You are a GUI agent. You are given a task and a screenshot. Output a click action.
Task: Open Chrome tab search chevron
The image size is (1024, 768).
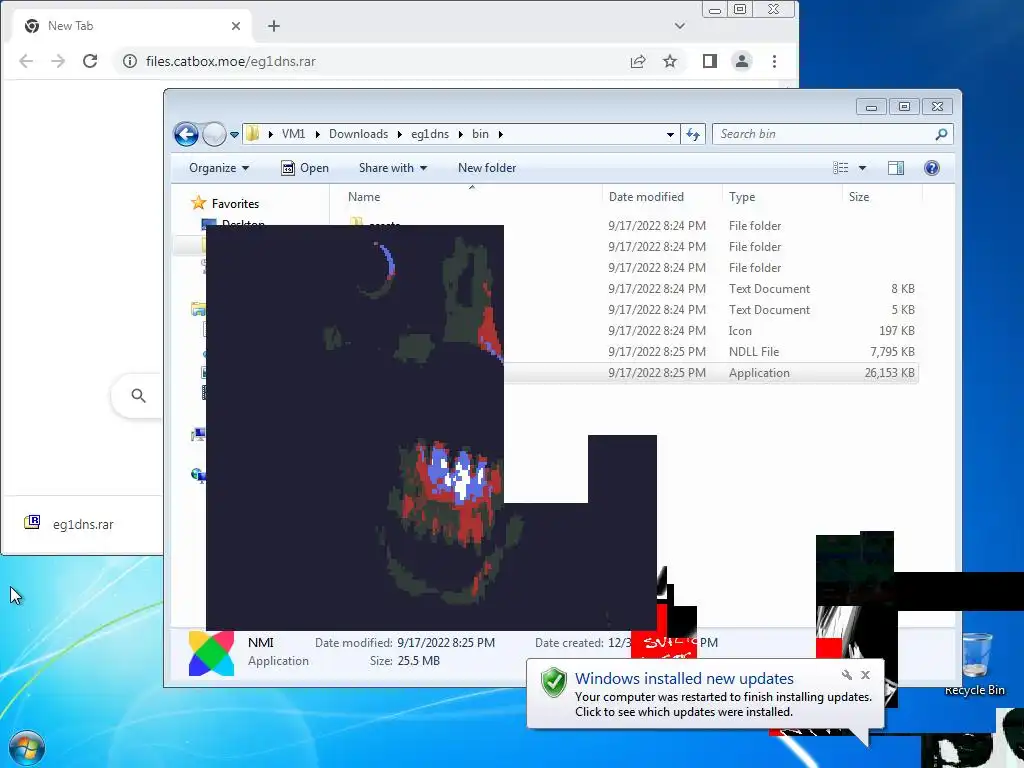pyautogui.click(x=680, y=26)
